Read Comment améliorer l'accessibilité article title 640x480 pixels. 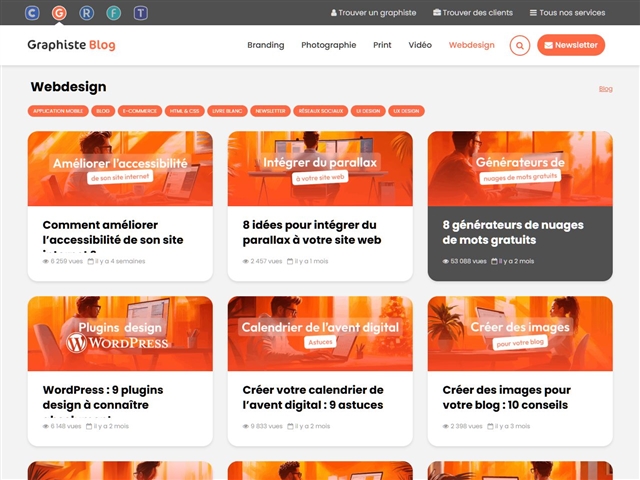click(113, 236)
